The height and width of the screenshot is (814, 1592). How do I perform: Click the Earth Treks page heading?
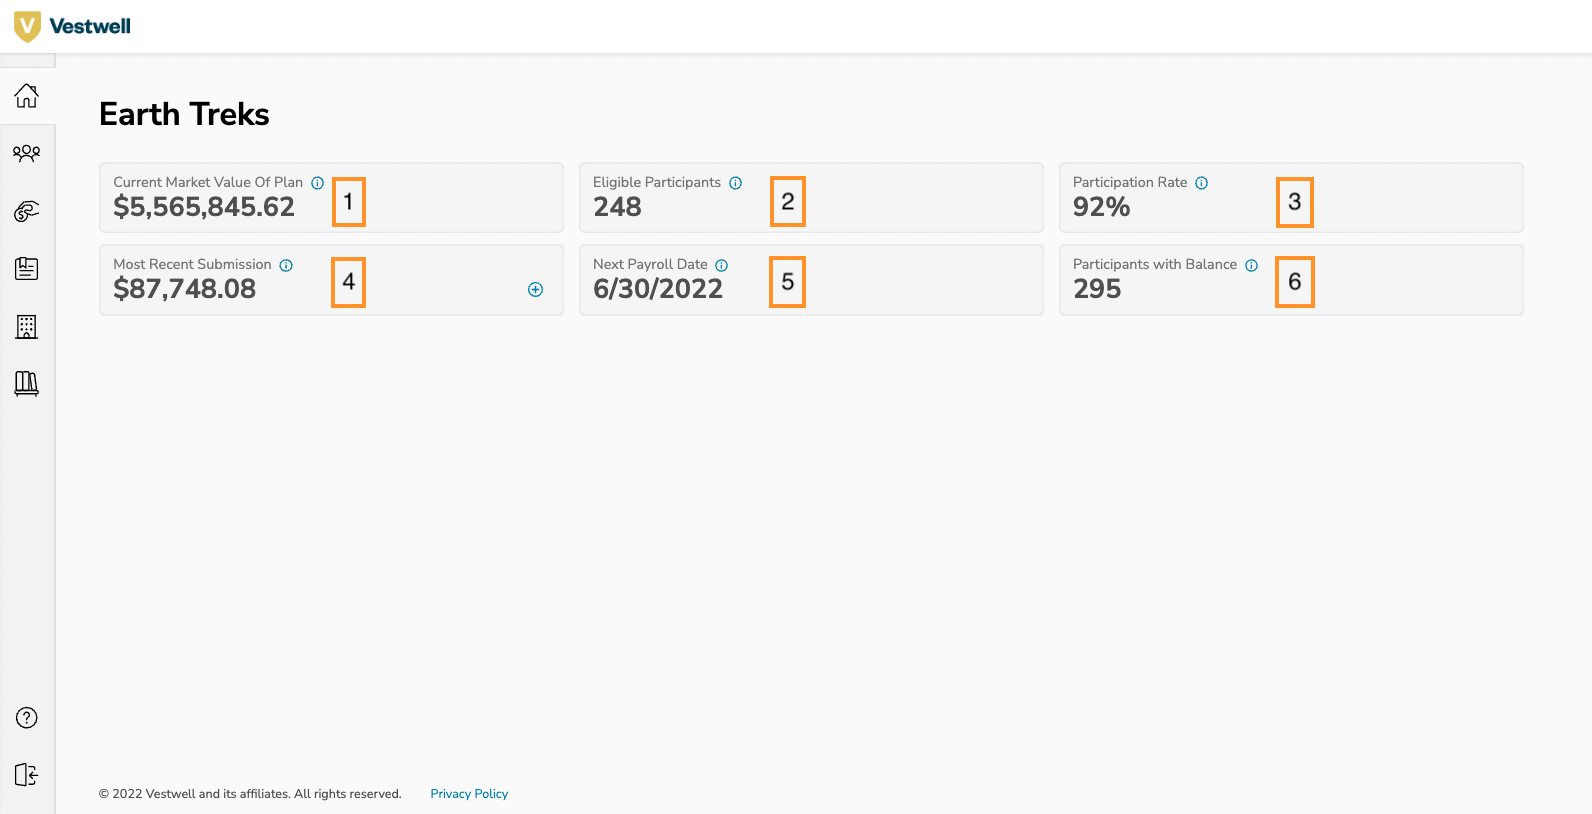click(x=185, y=114)
